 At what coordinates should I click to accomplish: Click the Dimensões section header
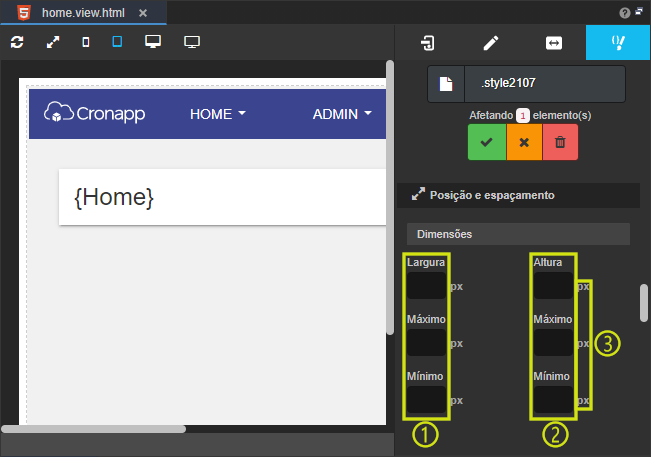[x=518, y=234]
